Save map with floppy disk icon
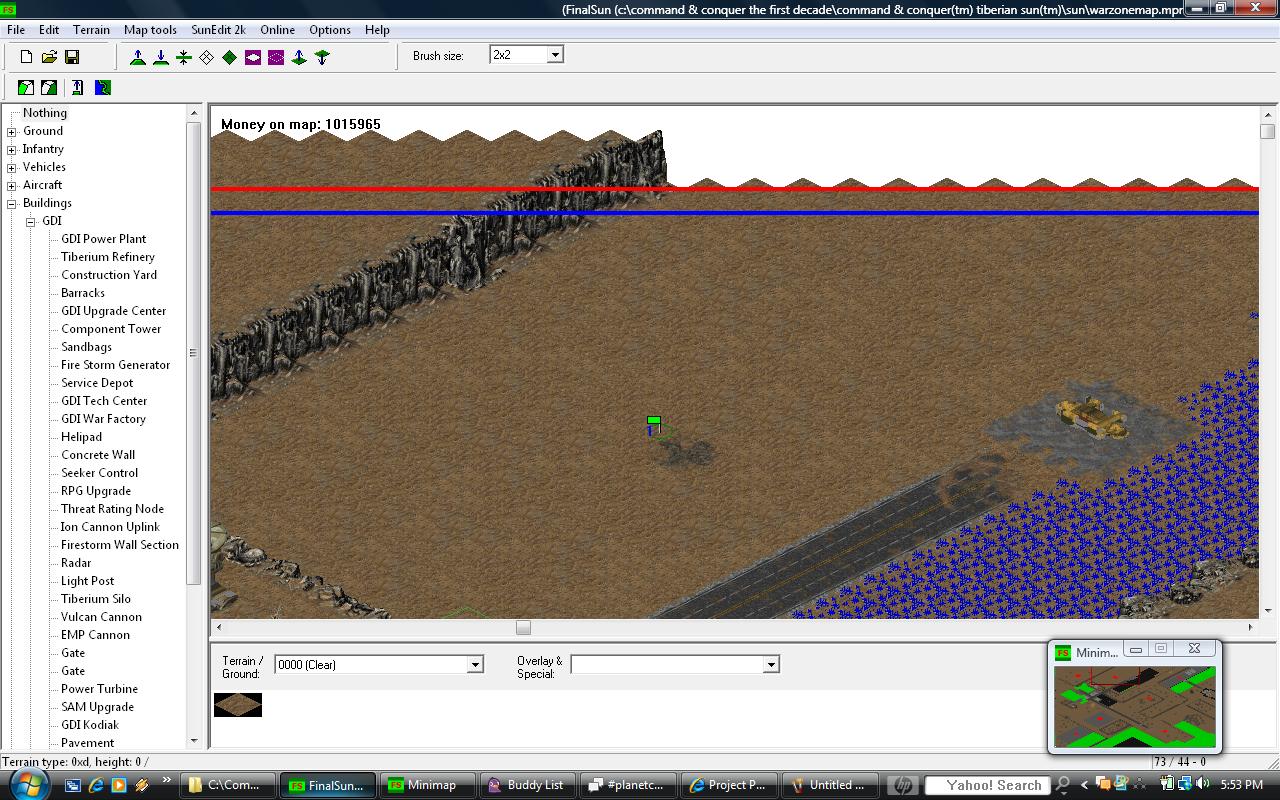1280x800 pixels. tap(72, 57)
